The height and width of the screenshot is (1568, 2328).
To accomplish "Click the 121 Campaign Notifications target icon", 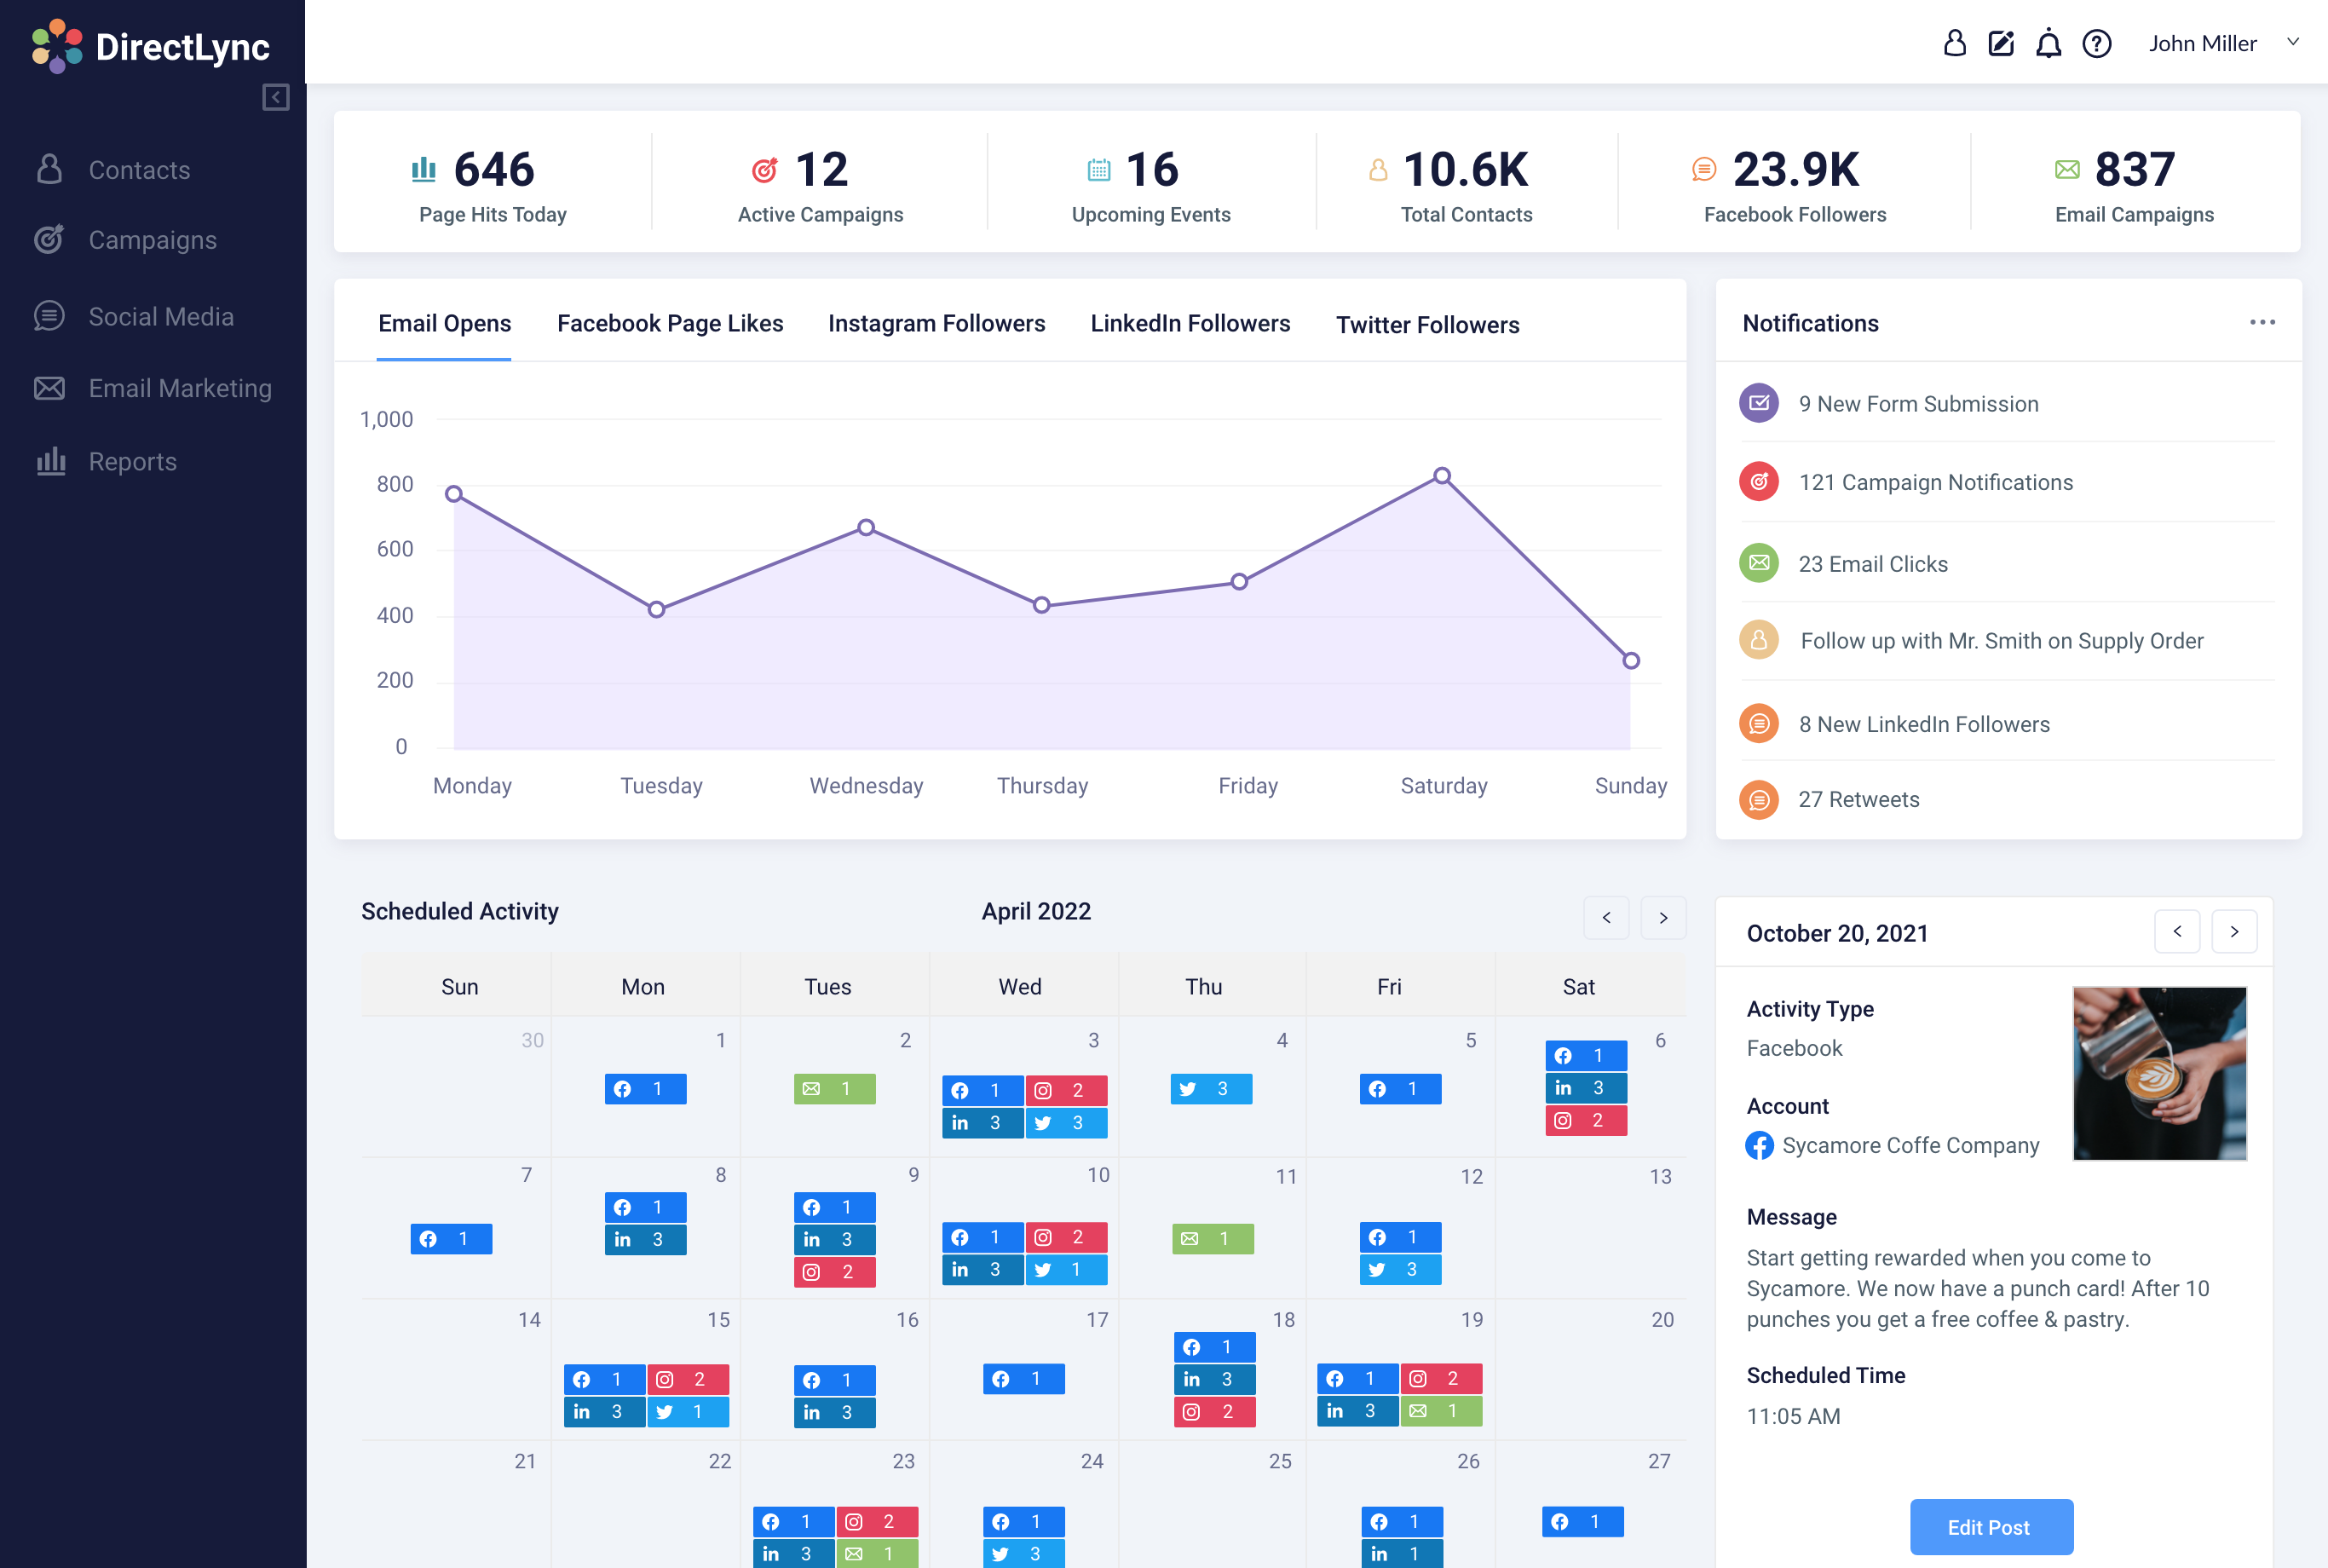I will point(1758,482).
